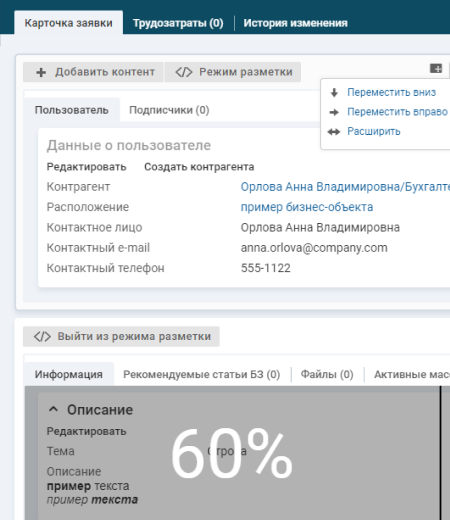Click Редактировать under Данные о пользователе

tap(86, 167)
